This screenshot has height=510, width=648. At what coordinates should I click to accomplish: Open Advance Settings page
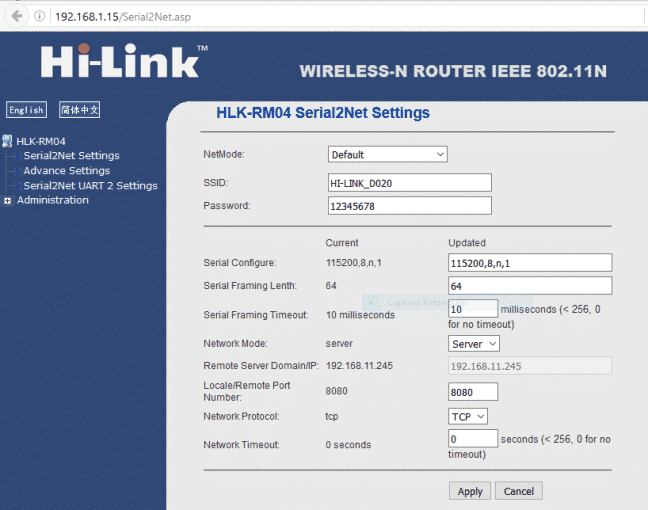67,171
